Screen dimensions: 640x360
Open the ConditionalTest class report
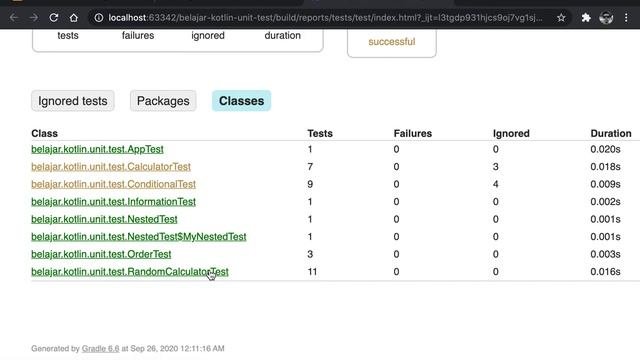113,184
